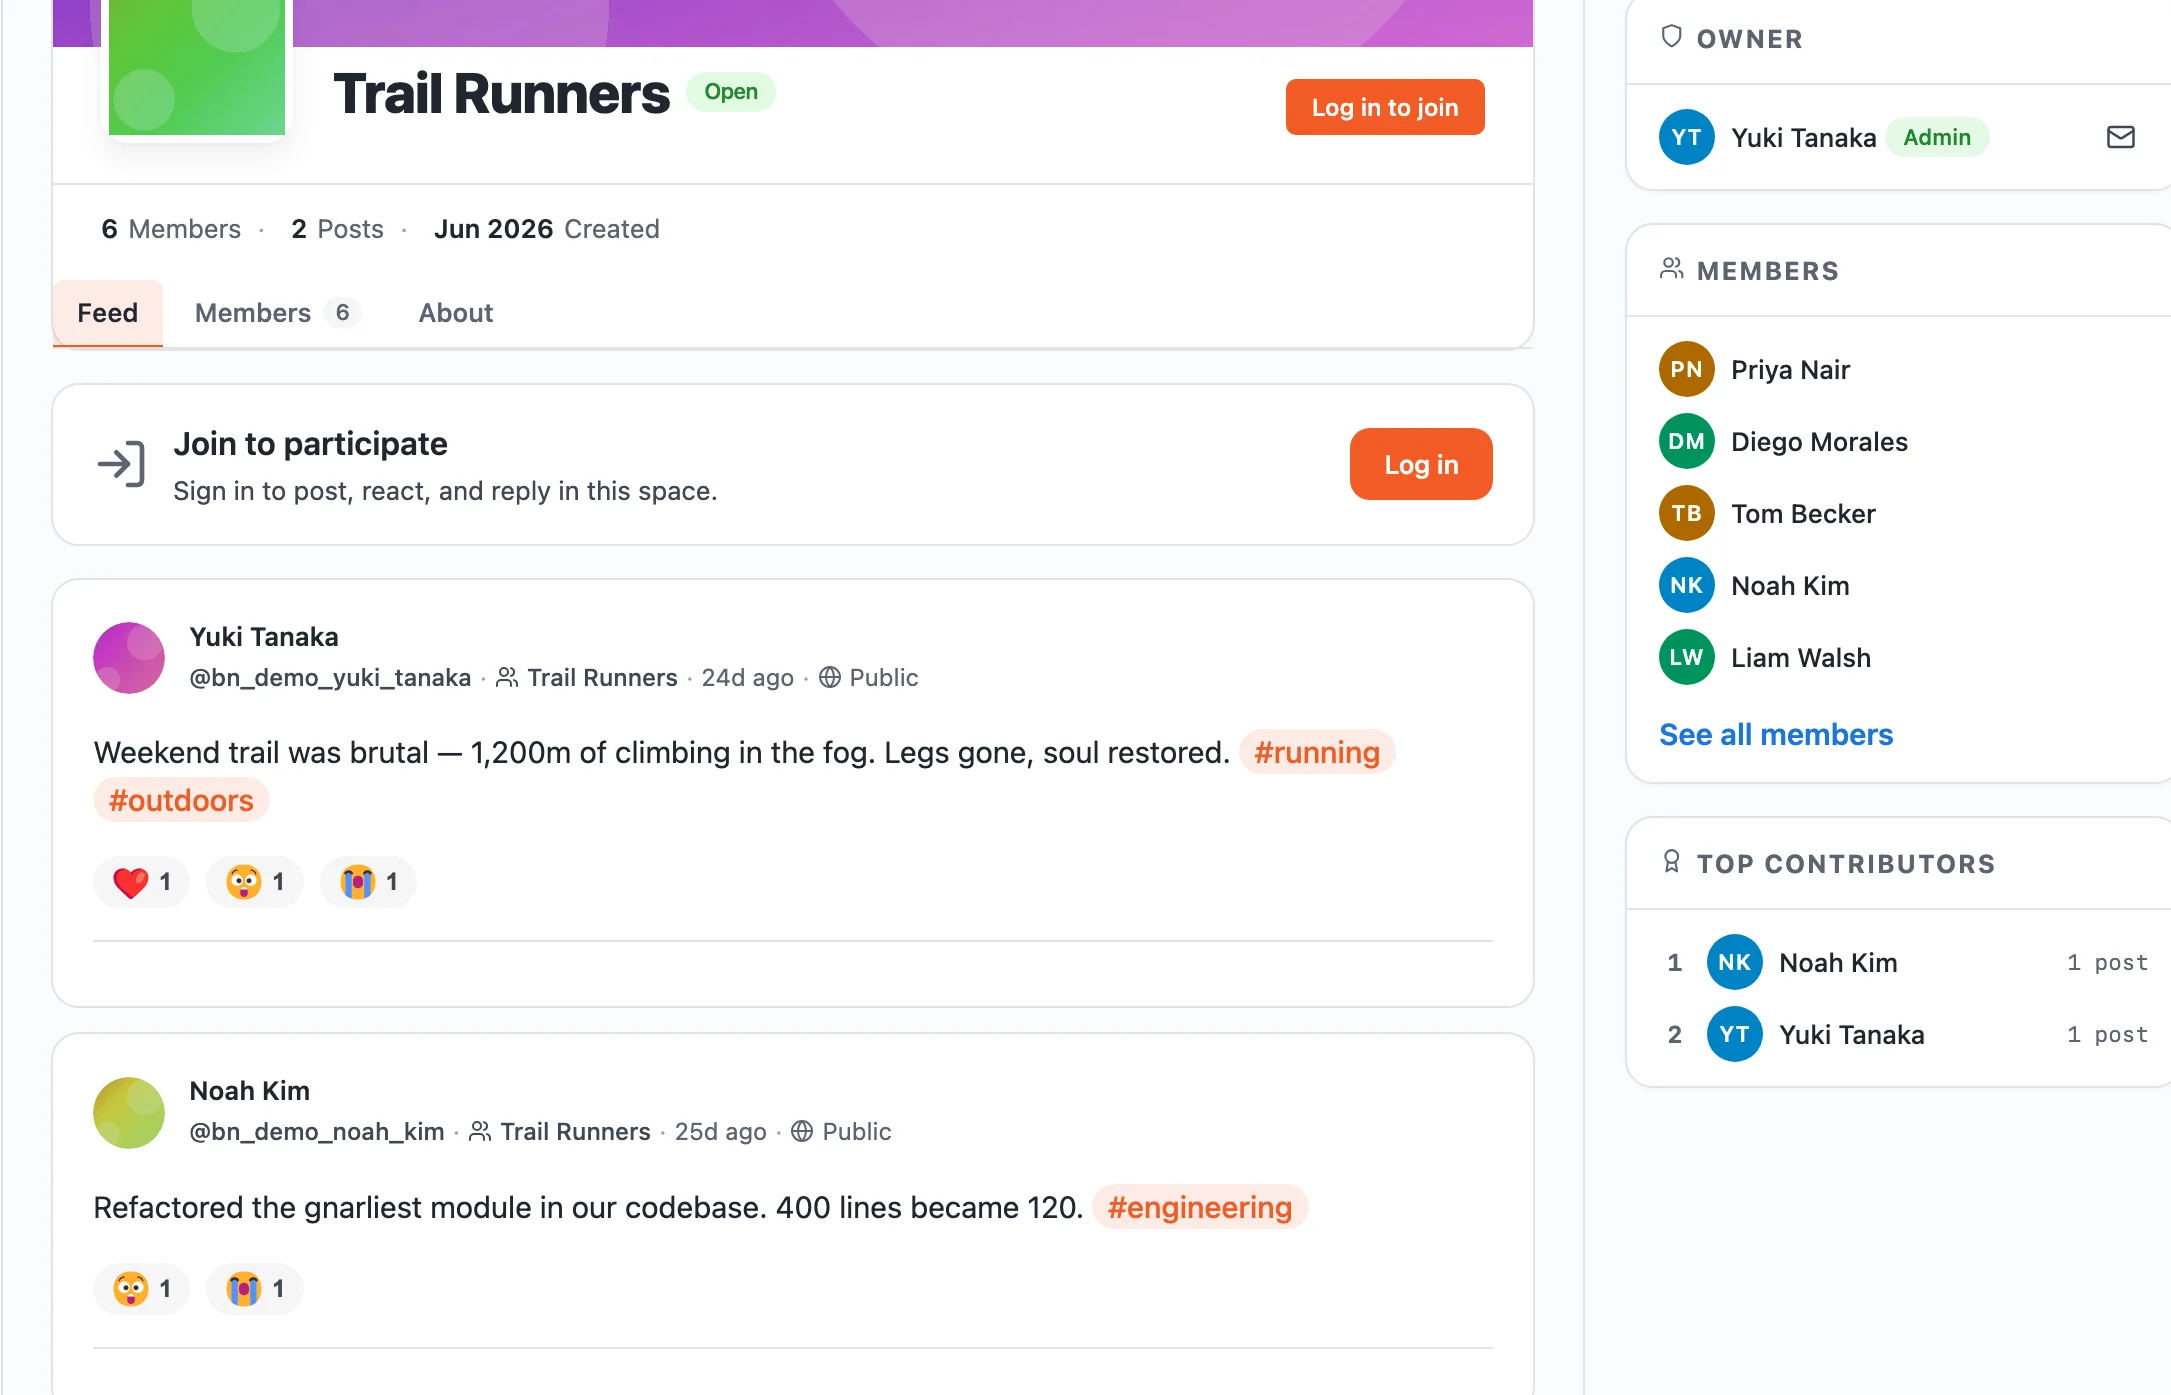Click the Log in to join button
Screen dimensions: 2171x1395
tap(1385, 107)
